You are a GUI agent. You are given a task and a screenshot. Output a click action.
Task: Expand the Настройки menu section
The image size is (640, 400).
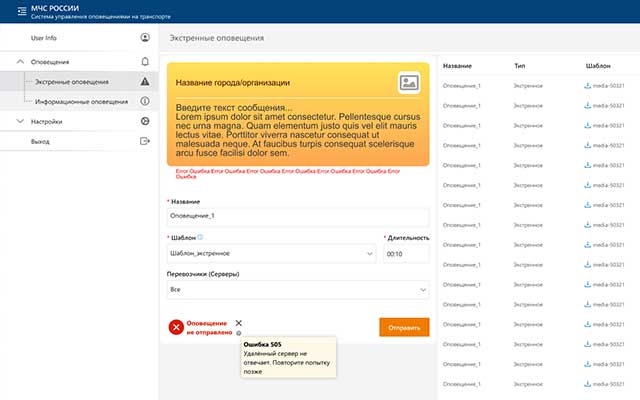click(x=21, y=122)
